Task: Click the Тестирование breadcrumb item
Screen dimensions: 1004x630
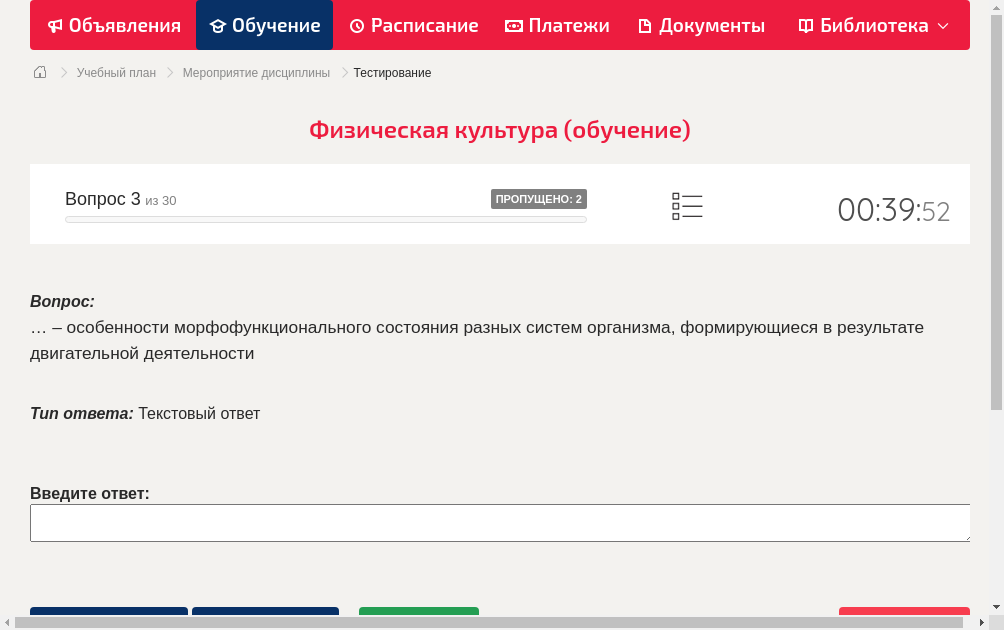Action: 392,73
